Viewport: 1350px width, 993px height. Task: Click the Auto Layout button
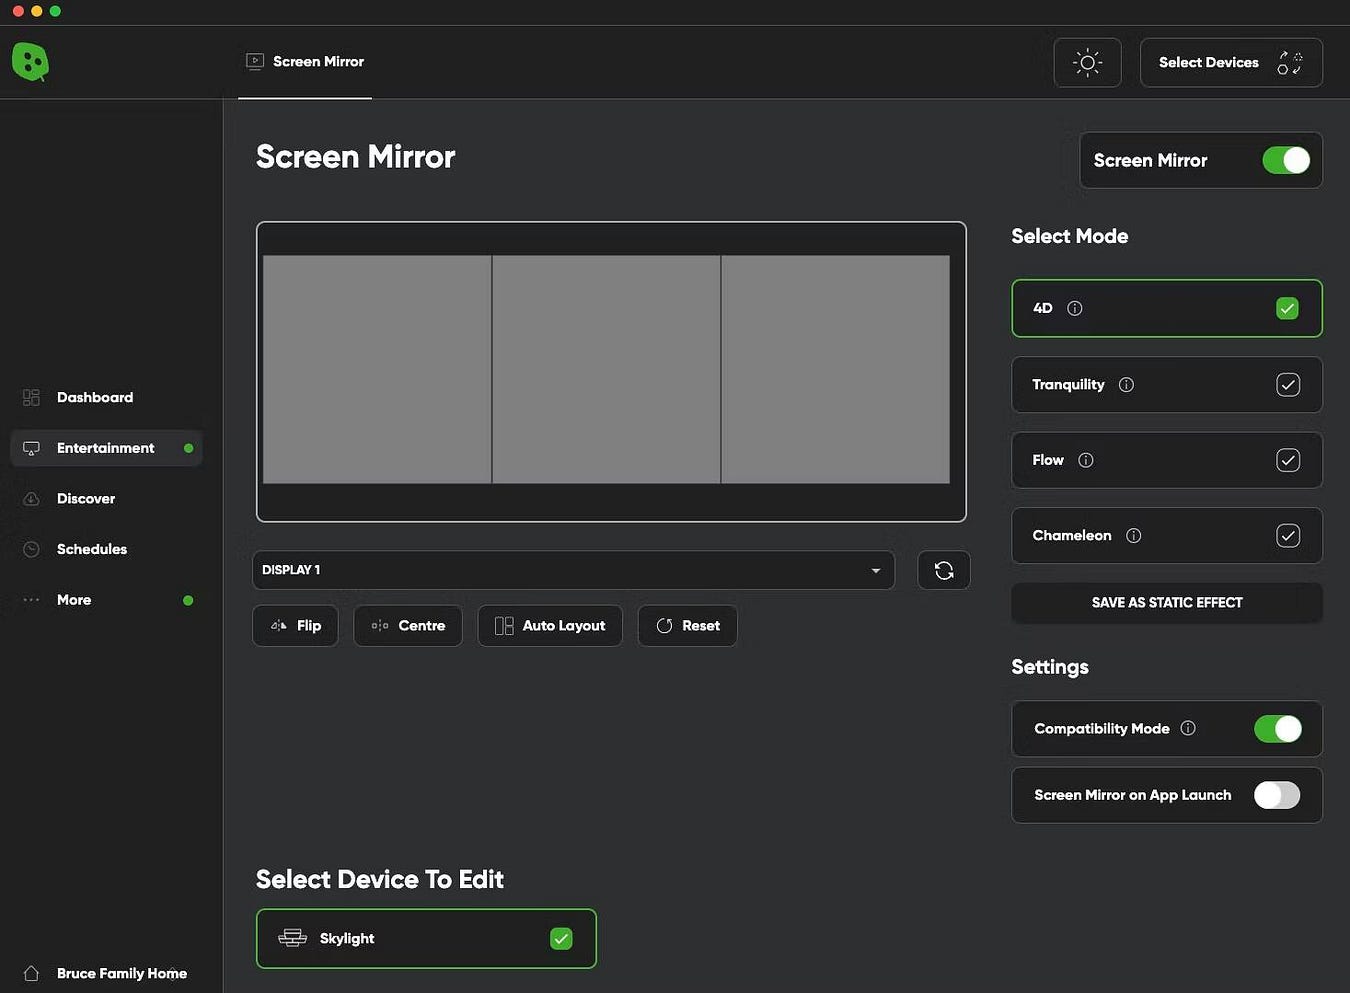tap(550, 626)
